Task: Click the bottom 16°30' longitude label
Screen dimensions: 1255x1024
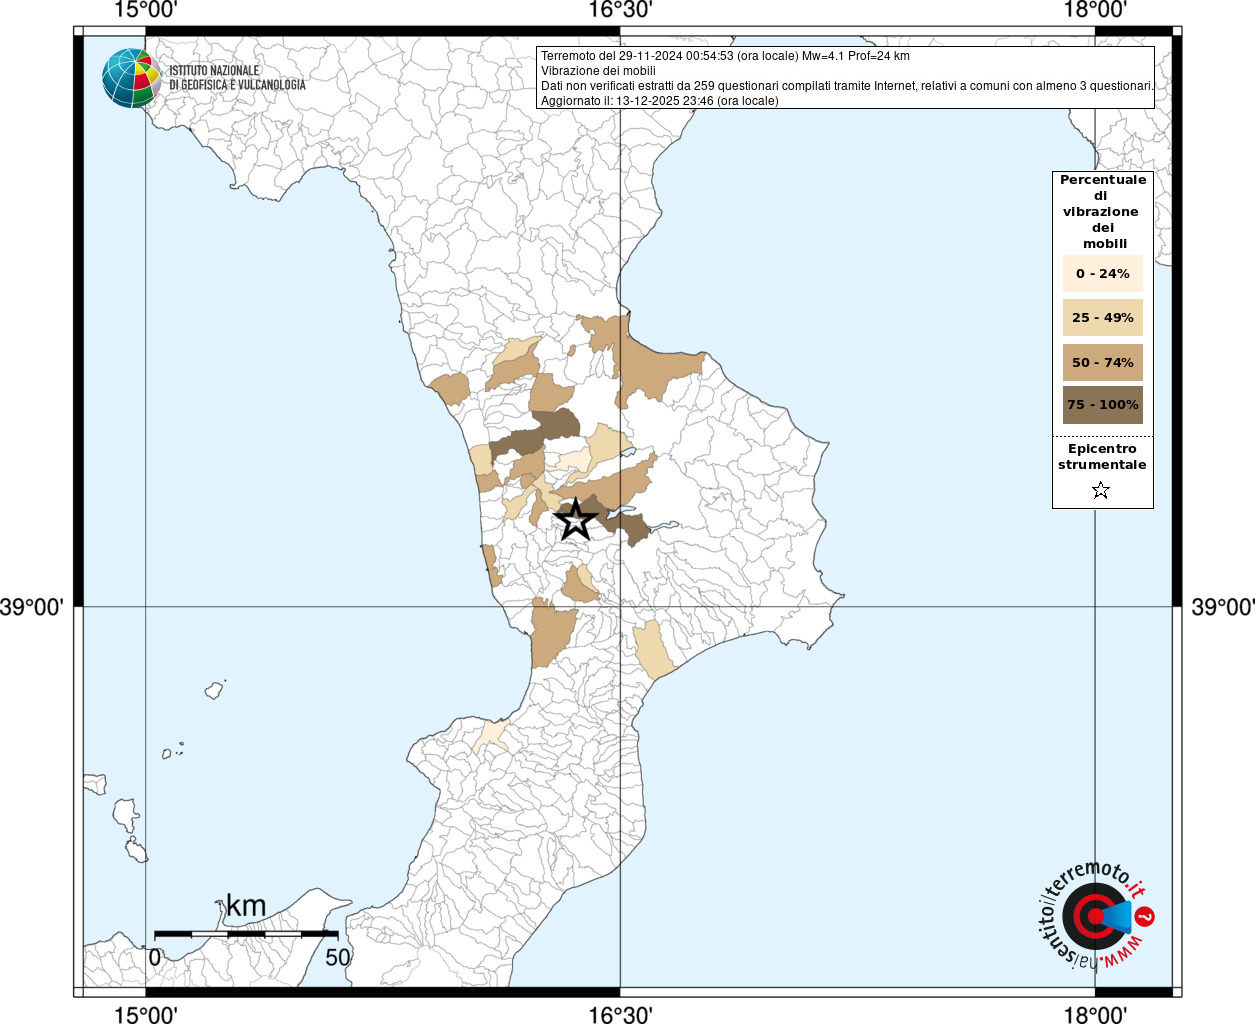Action: [x=620, y=1014]
